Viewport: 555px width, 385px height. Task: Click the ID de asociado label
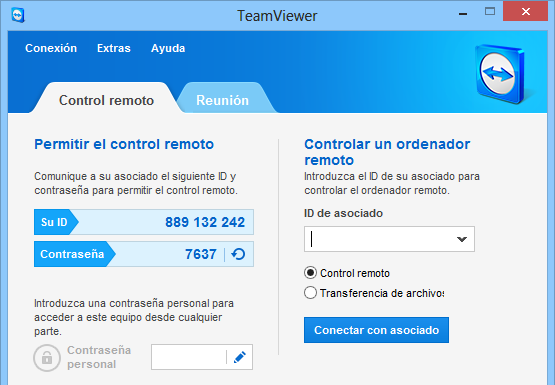(x=343, y=213)
